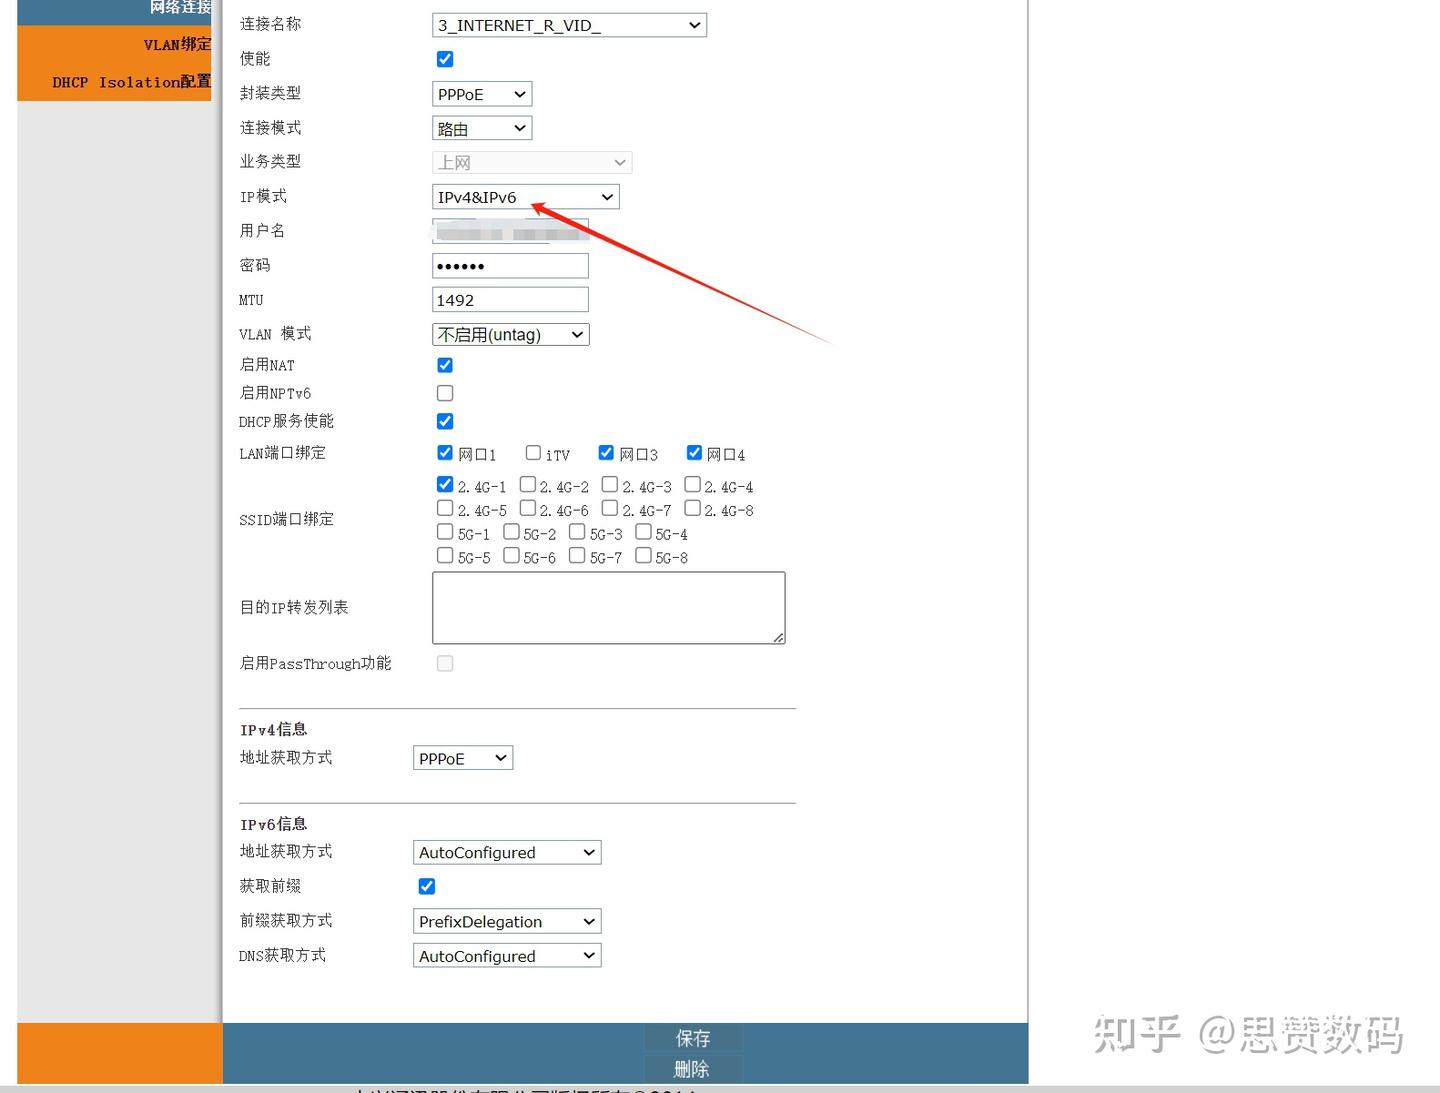Check the iTV LAN port checkbox
1440x1093 pixels.
533,453
